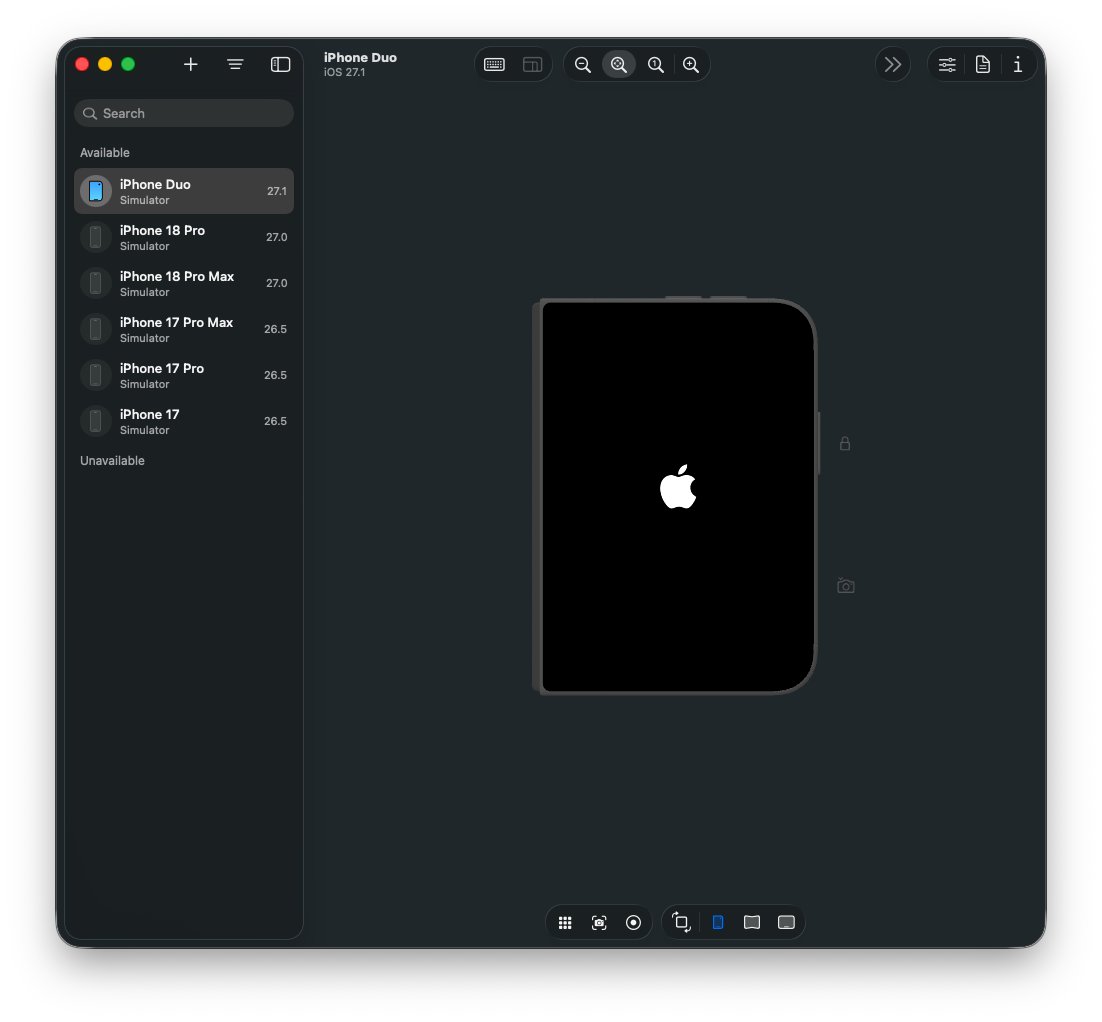
Task: Select the half-open device posture icon
Action: [752, 923]
